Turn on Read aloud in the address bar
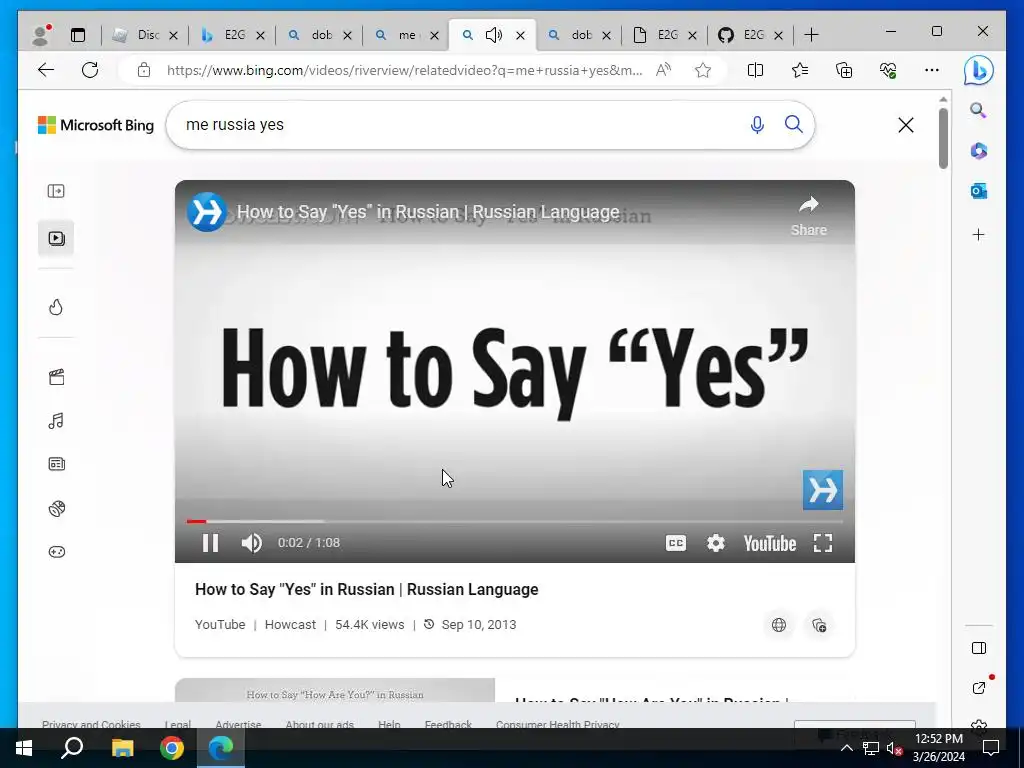The image size is (1024, 768). 664,70
